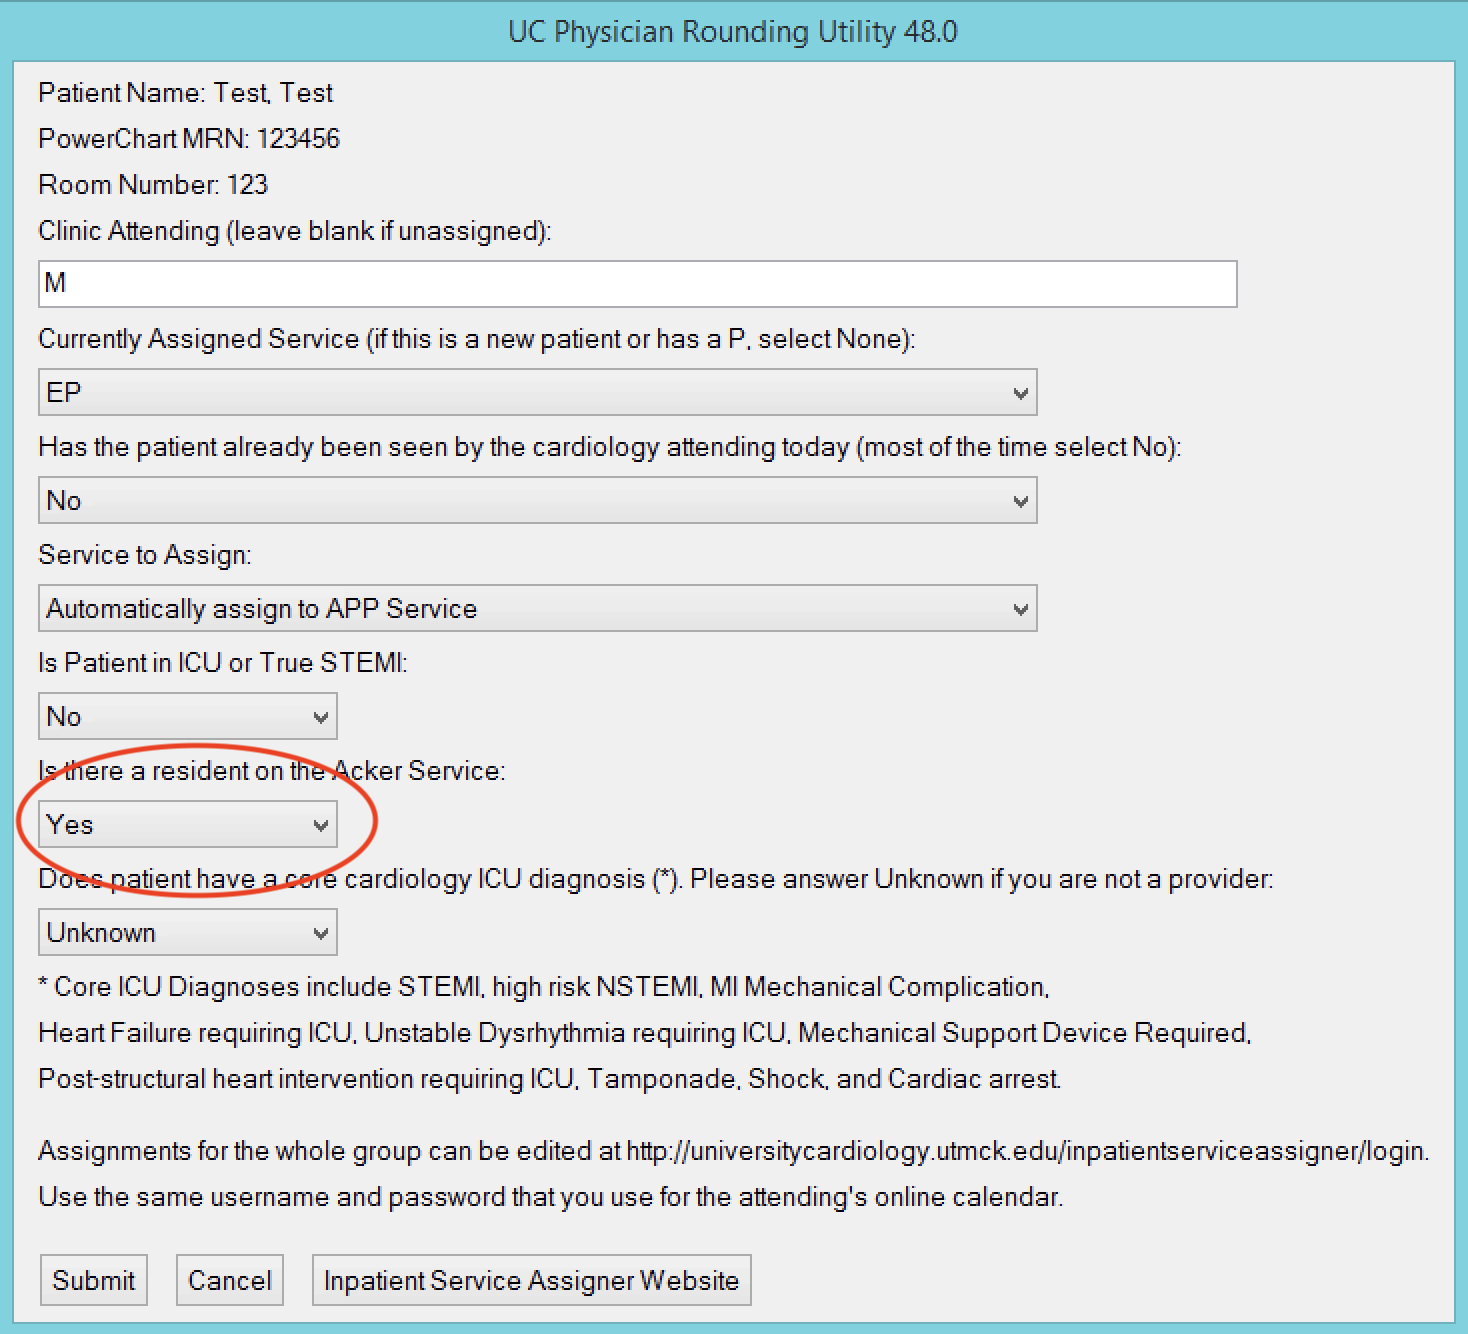Open the Currently Assigned Service dropdown showing EP
This screenshot has width=1468, height=1334.
[537, 393]
